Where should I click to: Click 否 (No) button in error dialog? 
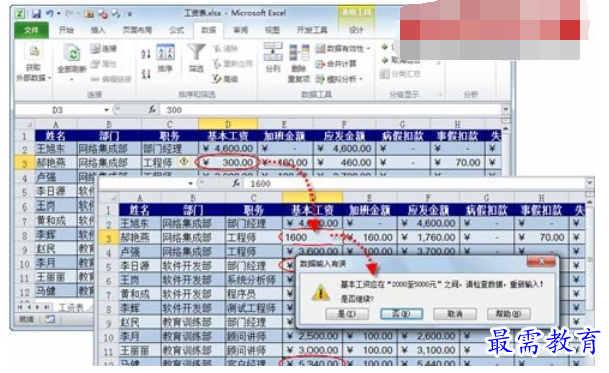pyautogui.click(x=401, y=314)
